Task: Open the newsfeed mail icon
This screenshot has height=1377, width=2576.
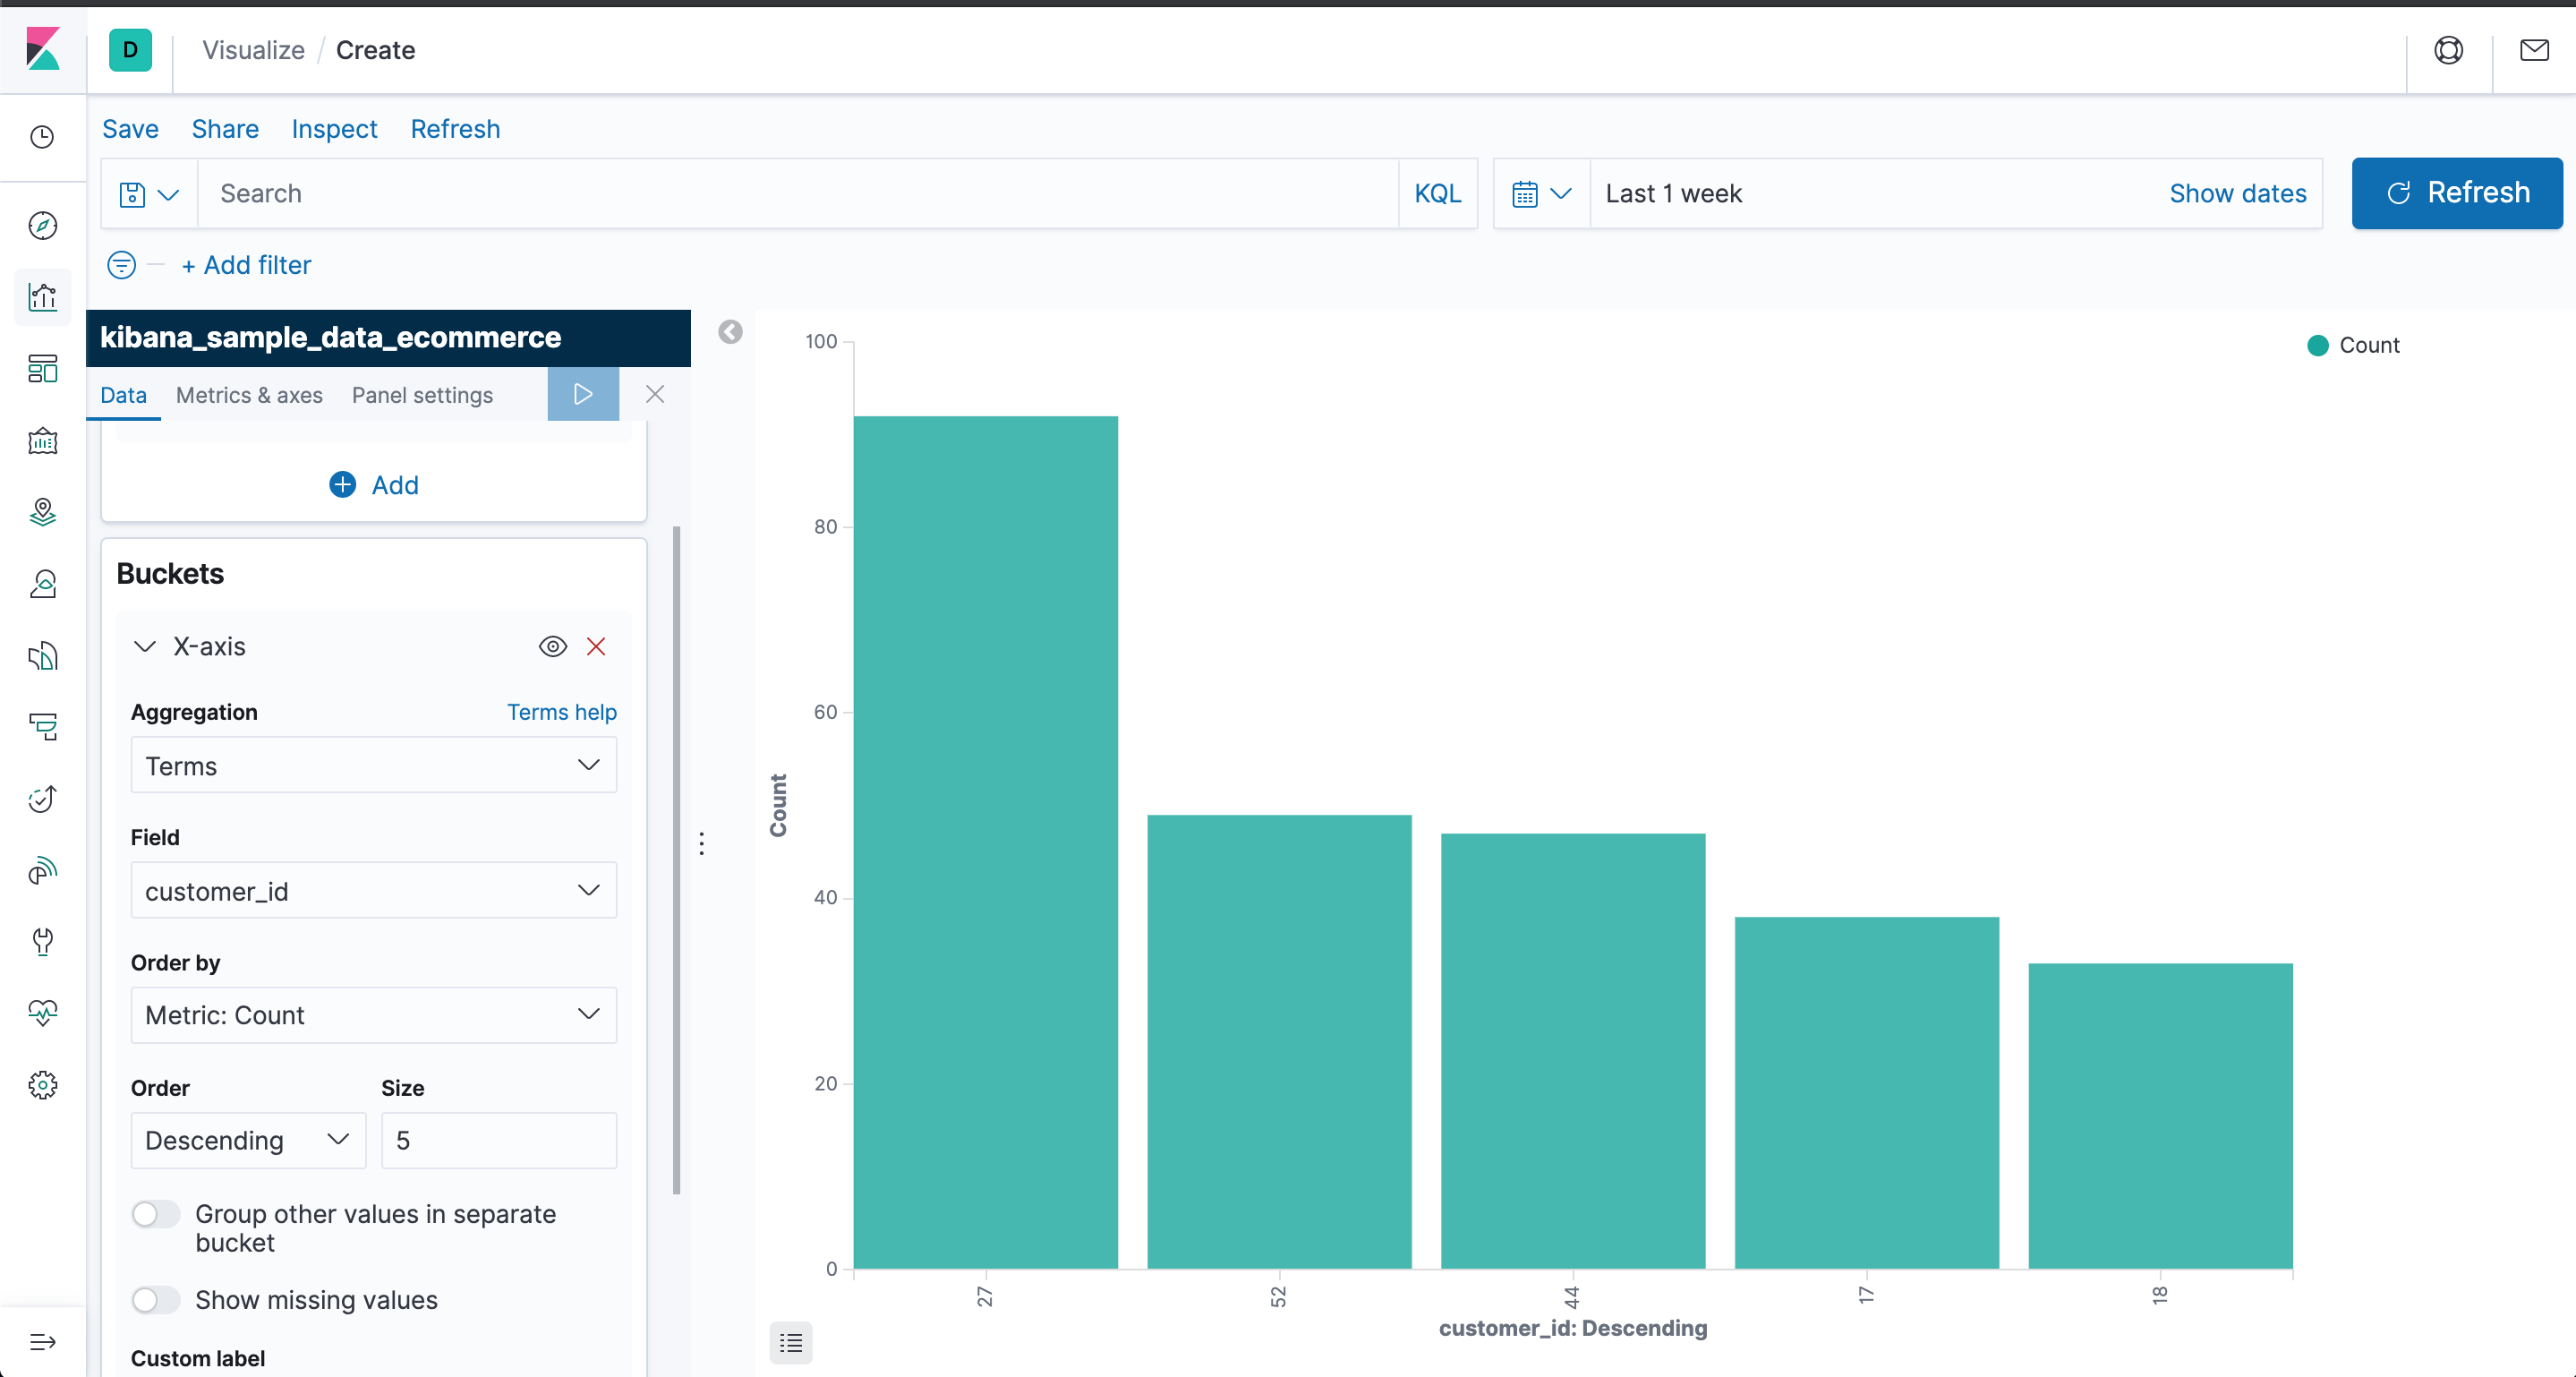Action: [2533, 50]
